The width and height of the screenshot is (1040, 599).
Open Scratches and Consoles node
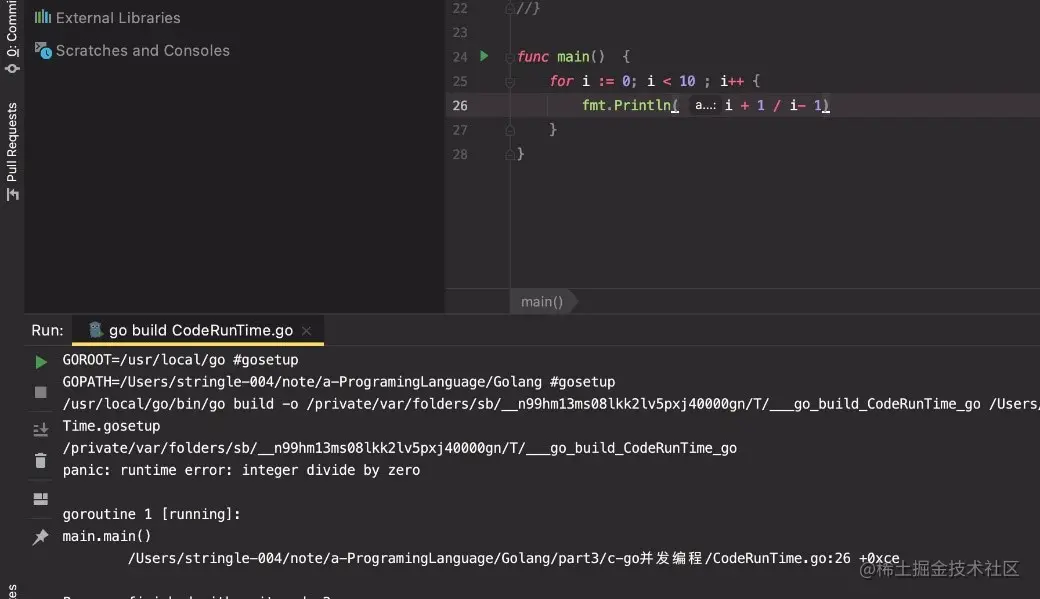(x=132, y=50)
